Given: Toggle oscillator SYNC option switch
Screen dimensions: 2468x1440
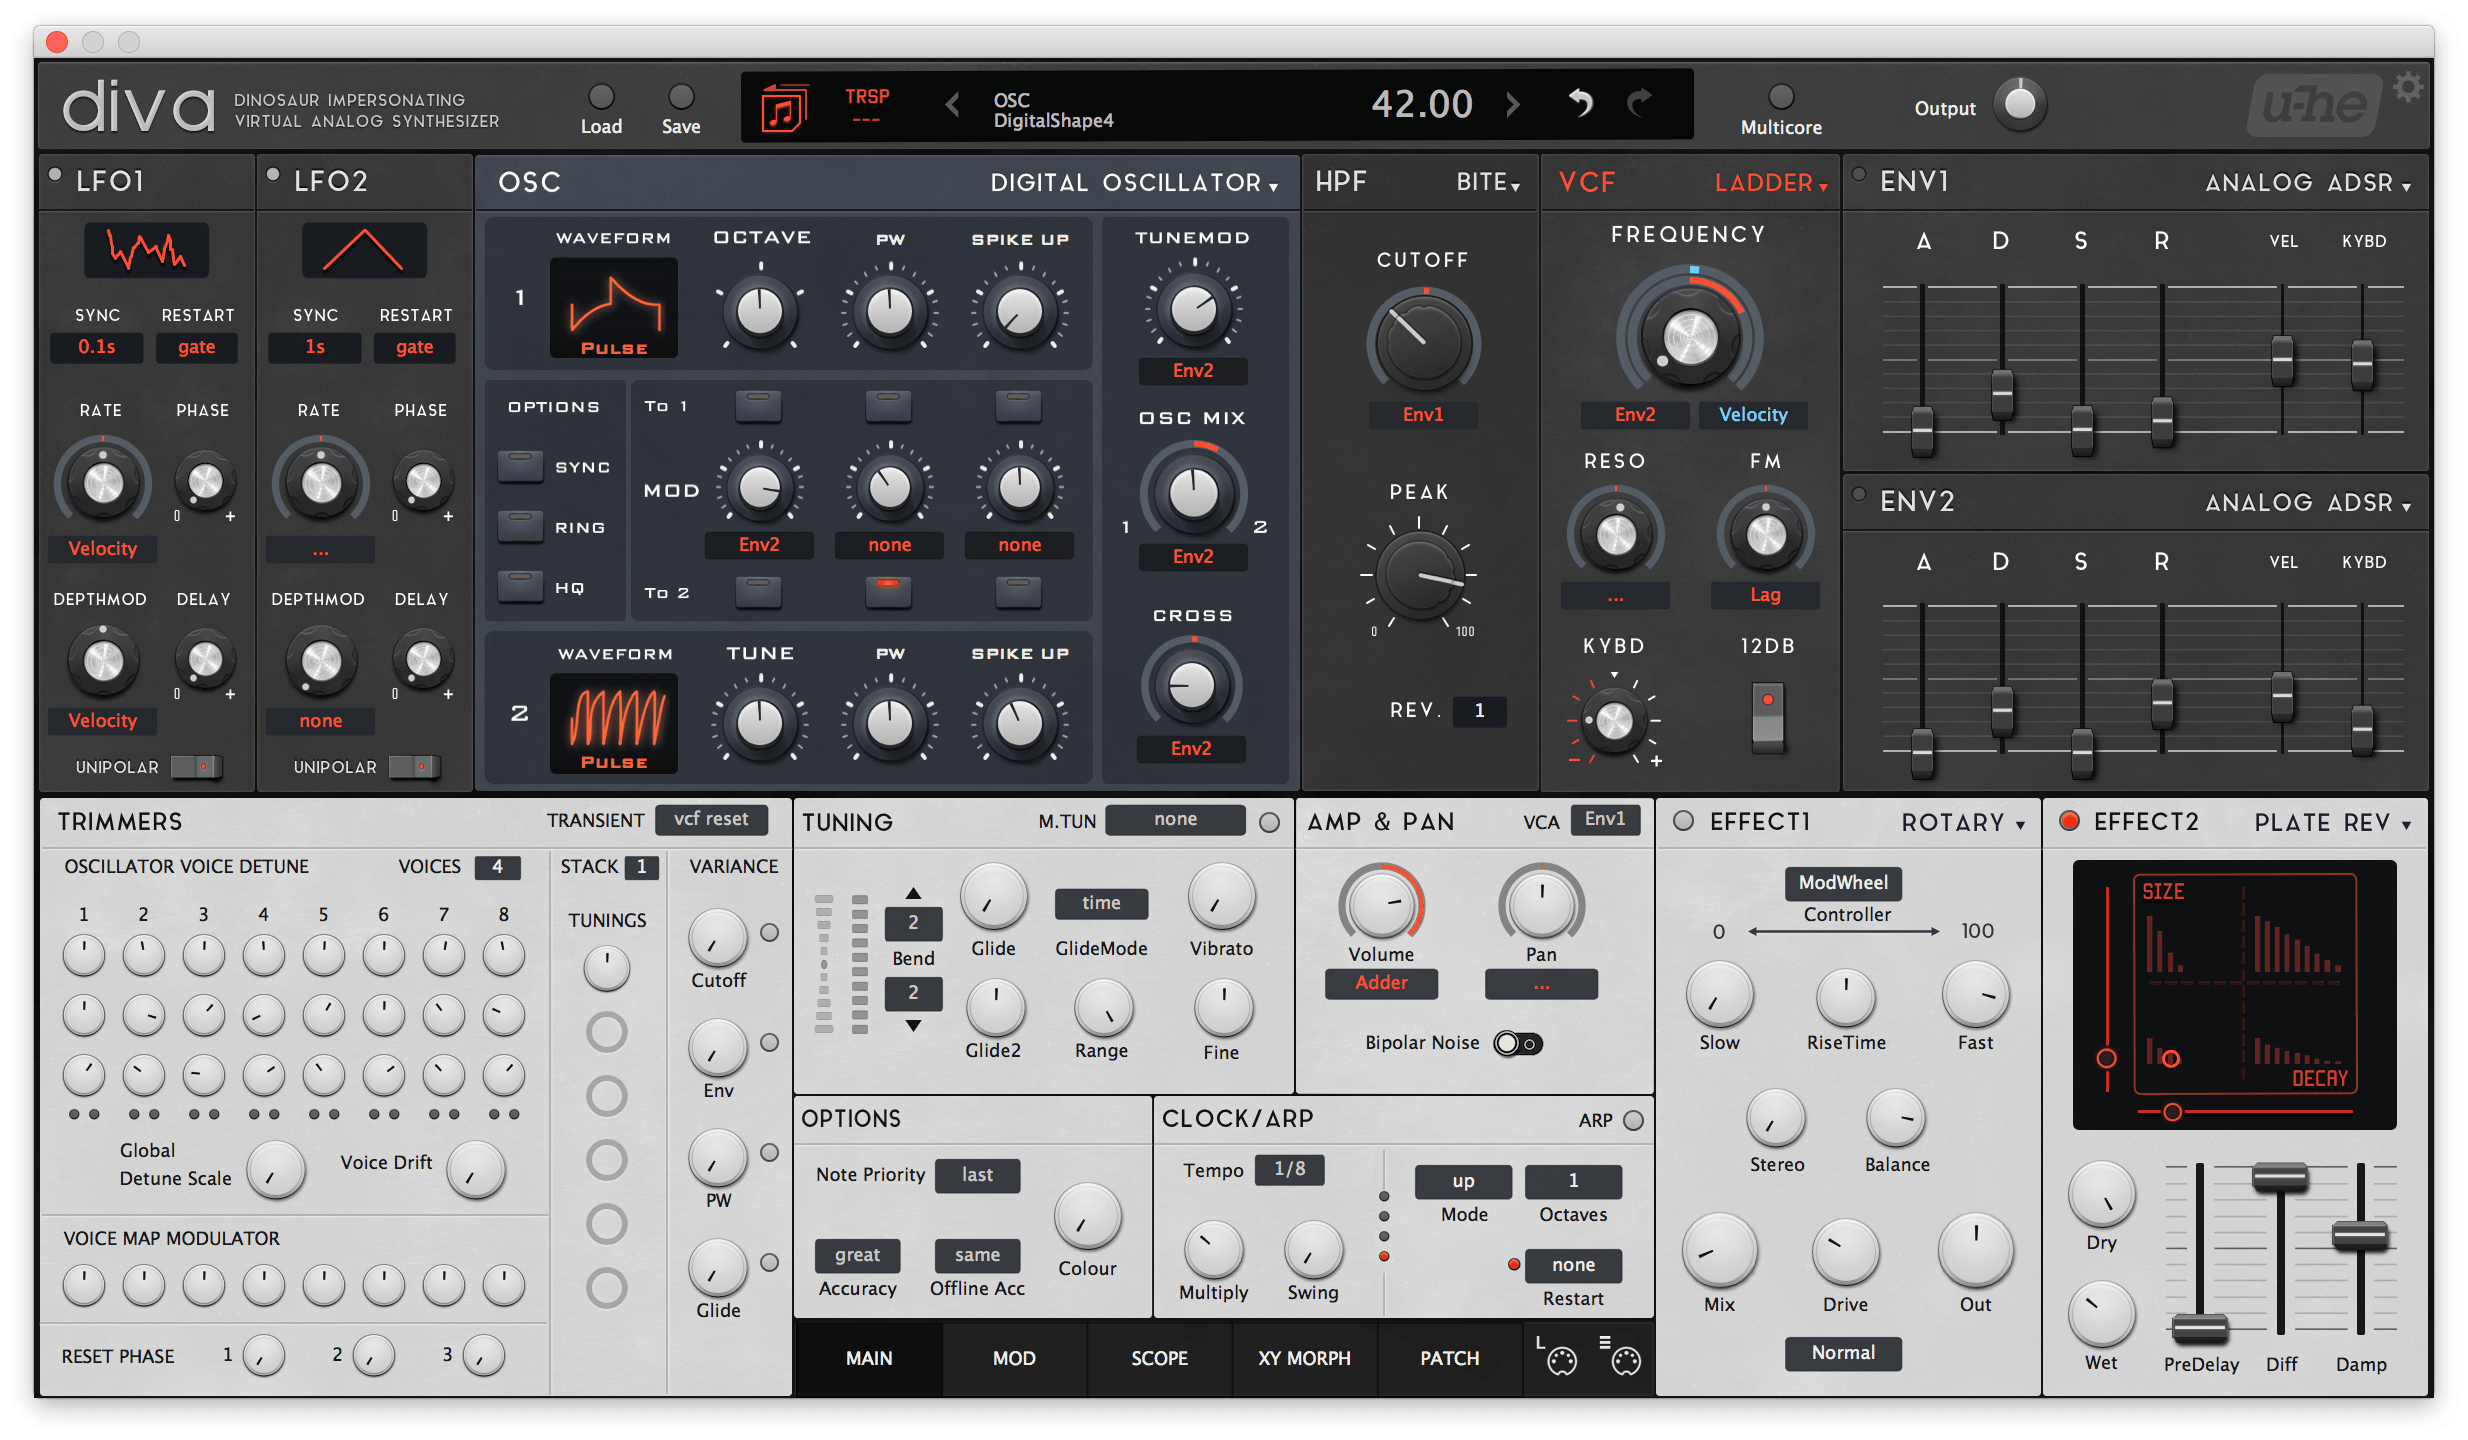Looking at the screenshot, I should coord(521,466).
